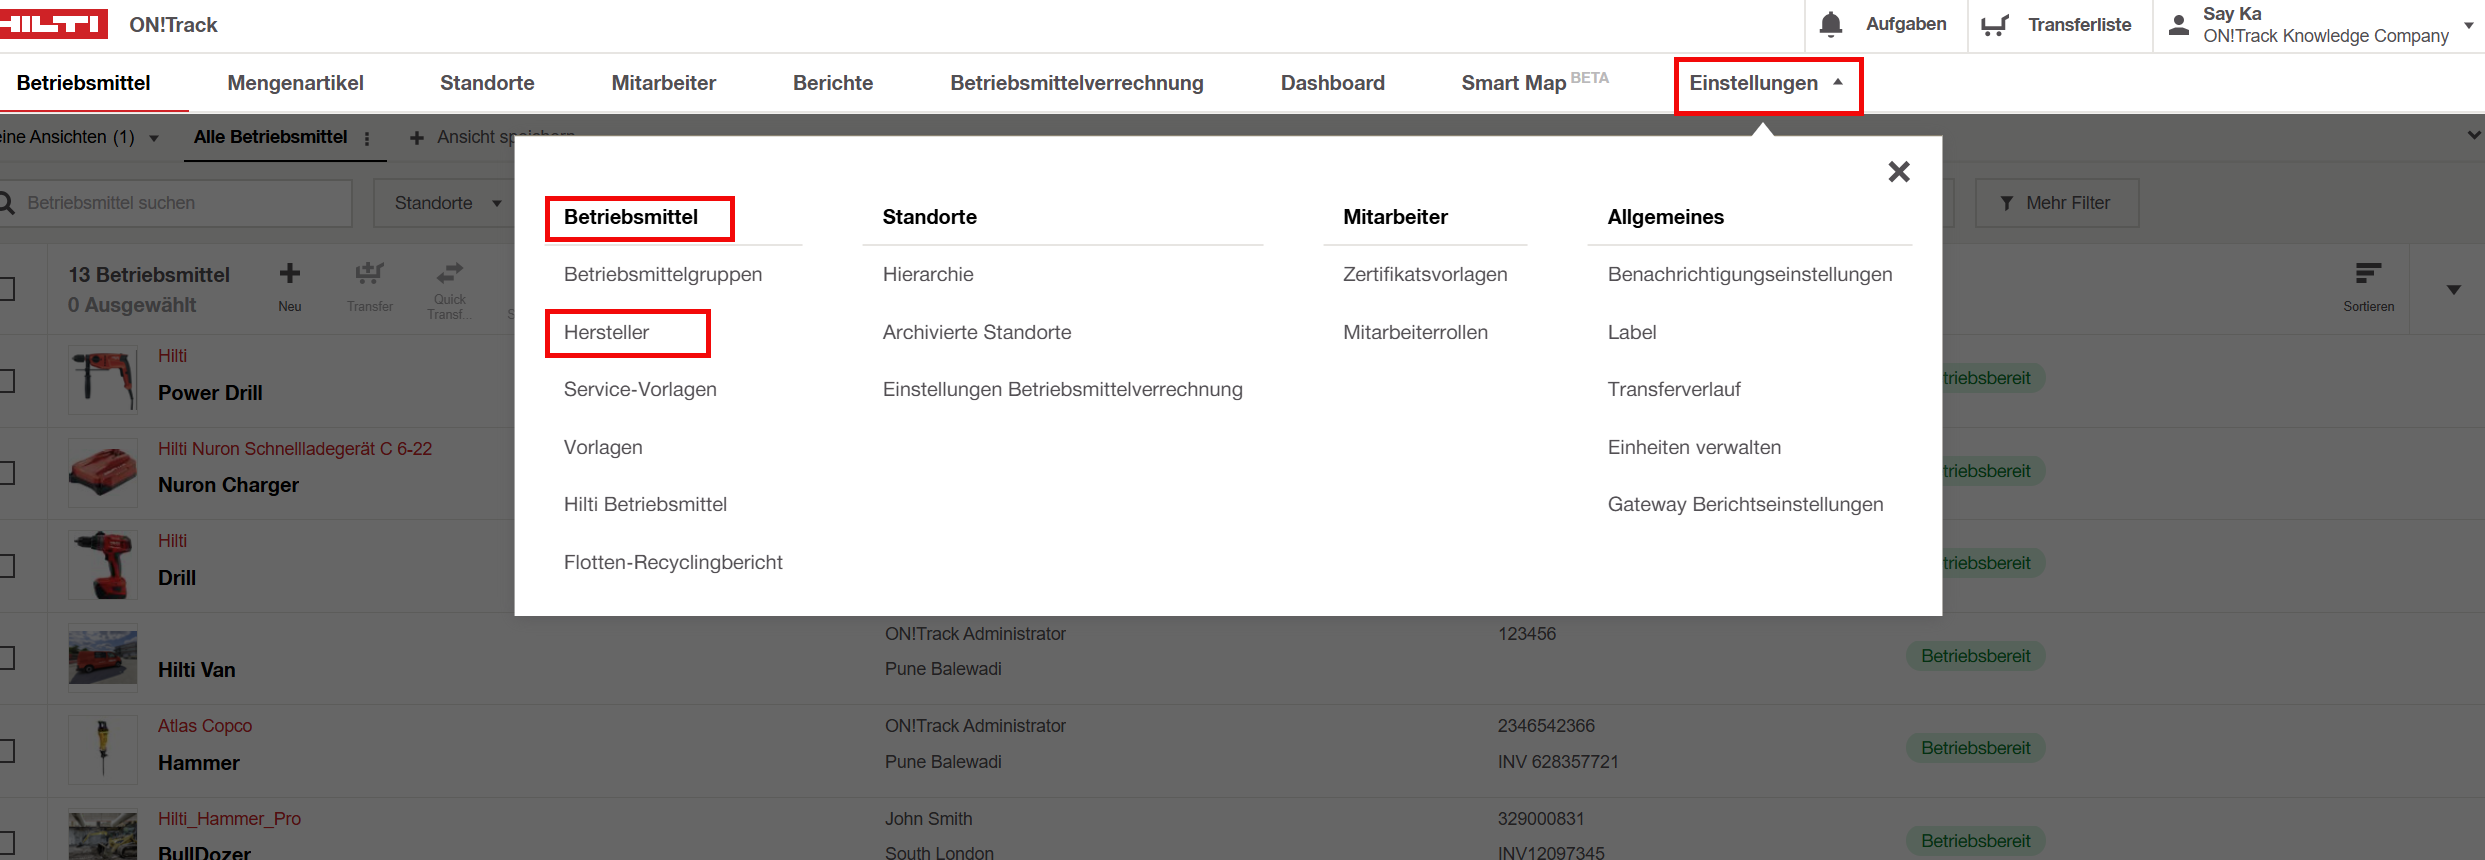Image resolution: width=2485 pixels, height=860 pixels.
Task: Click the Hilti_Hammer_Pro link
Action: coord(229,819)
